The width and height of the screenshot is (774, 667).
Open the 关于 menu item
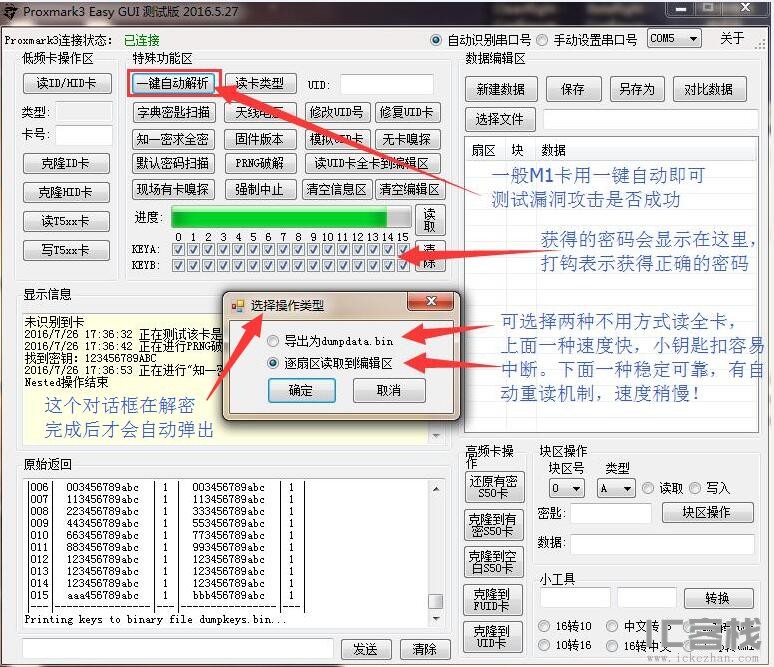[x=733, y=39]
